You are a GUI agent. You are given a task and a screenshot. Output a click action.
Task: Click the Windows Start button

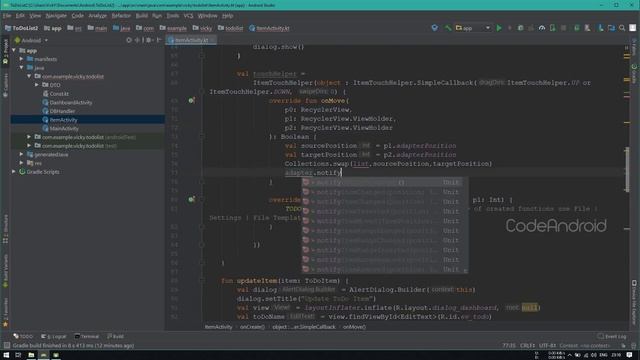tap(6, 355)
